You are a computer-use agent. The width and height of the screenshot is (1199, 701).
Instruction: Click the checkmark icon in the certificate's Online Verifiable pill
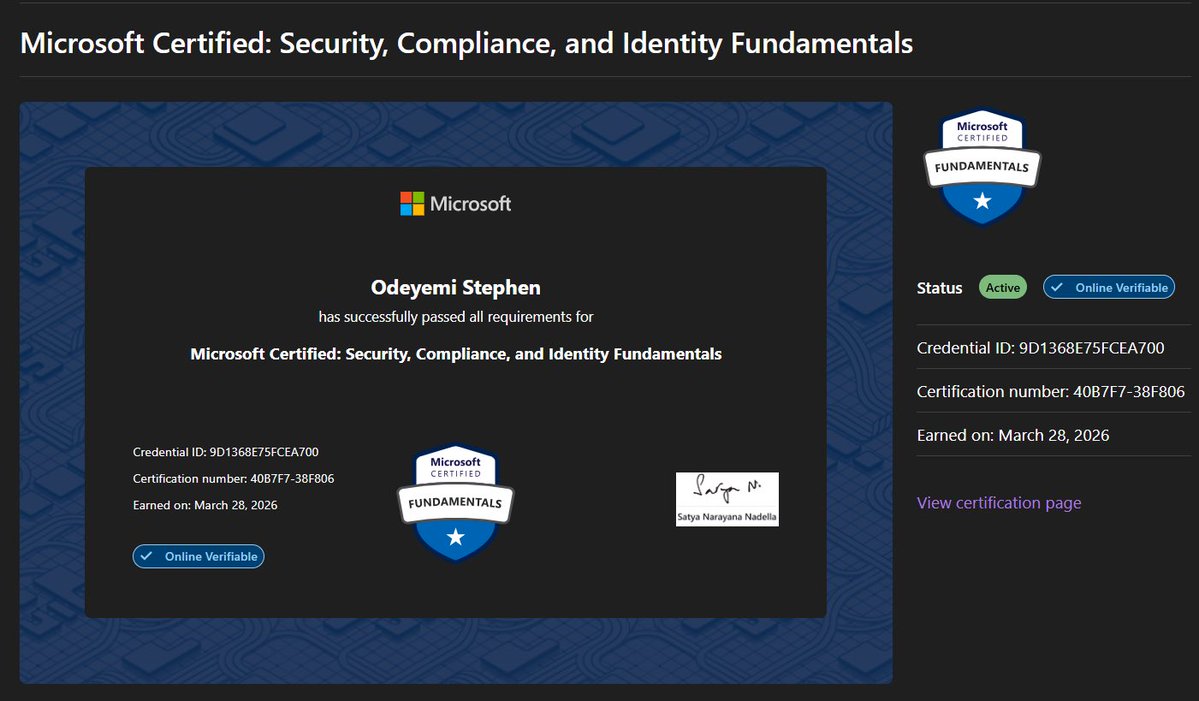click(146, 557)
